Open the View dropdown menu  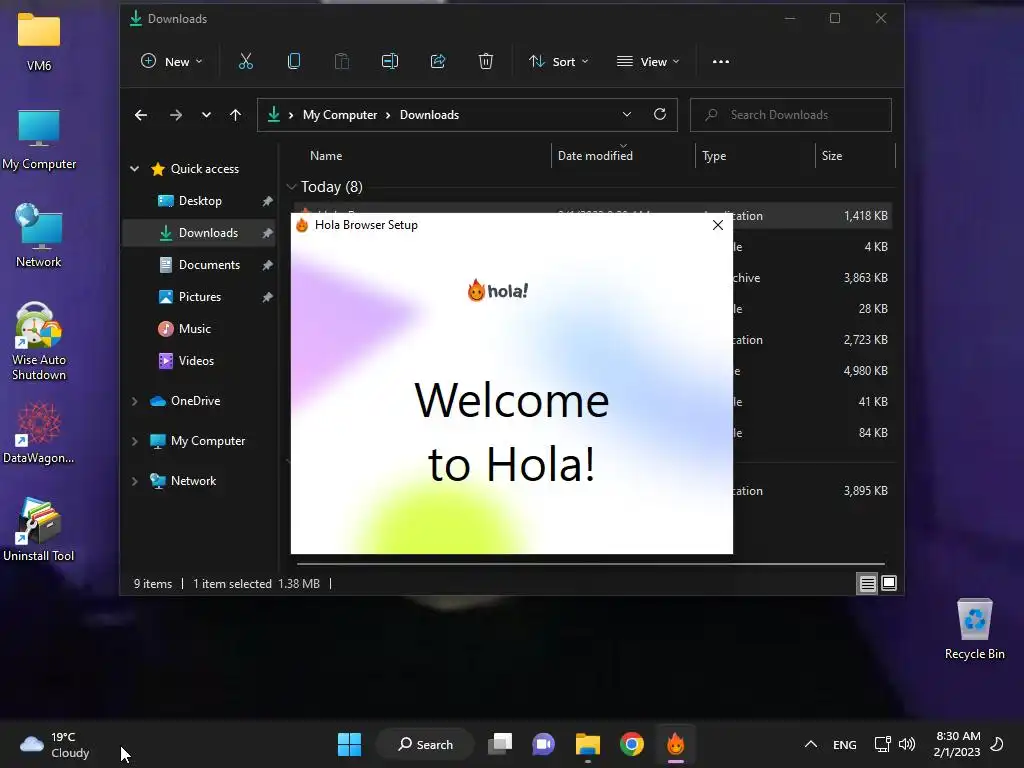pos(648,61)
